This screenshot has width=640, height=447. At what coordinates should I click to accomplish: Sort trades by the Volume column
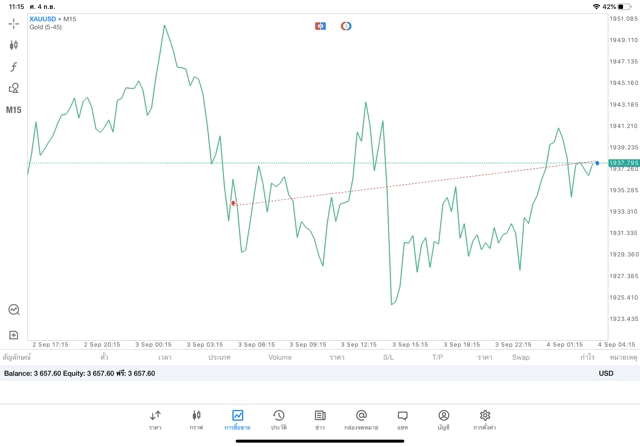tap(280, 357)
